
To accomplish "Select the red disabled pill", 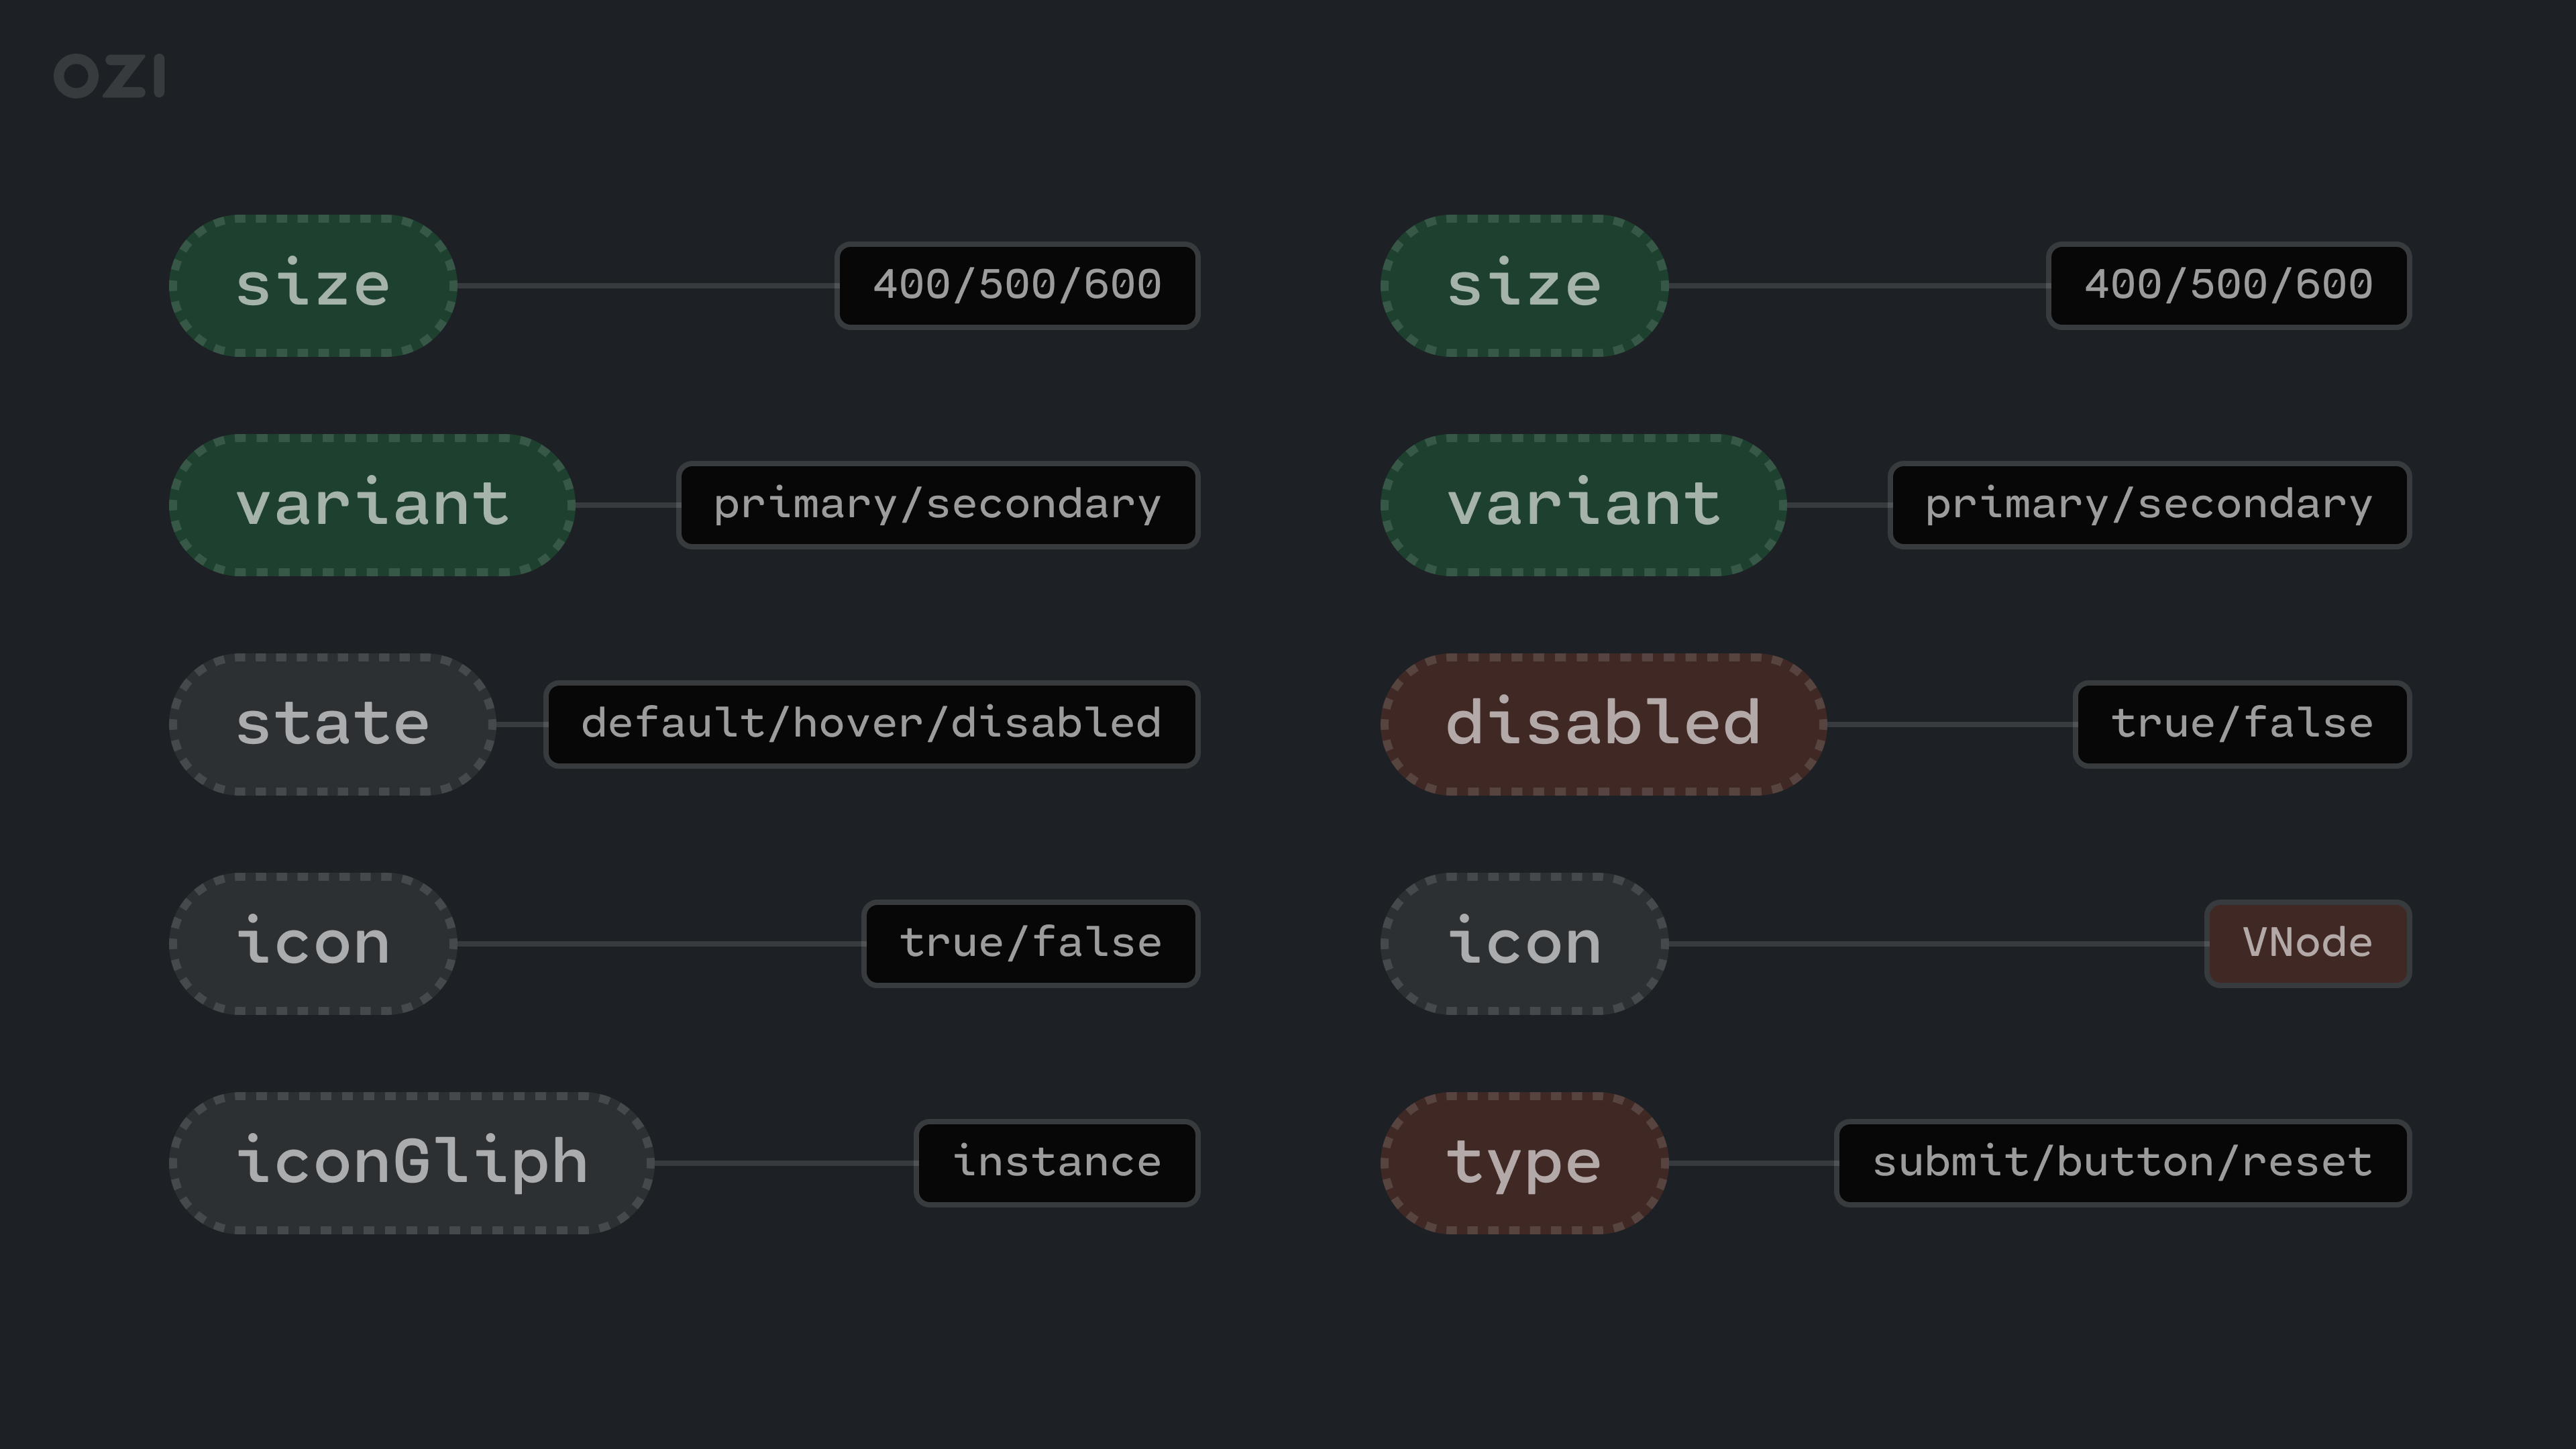I will click(x=1603, y=724).
